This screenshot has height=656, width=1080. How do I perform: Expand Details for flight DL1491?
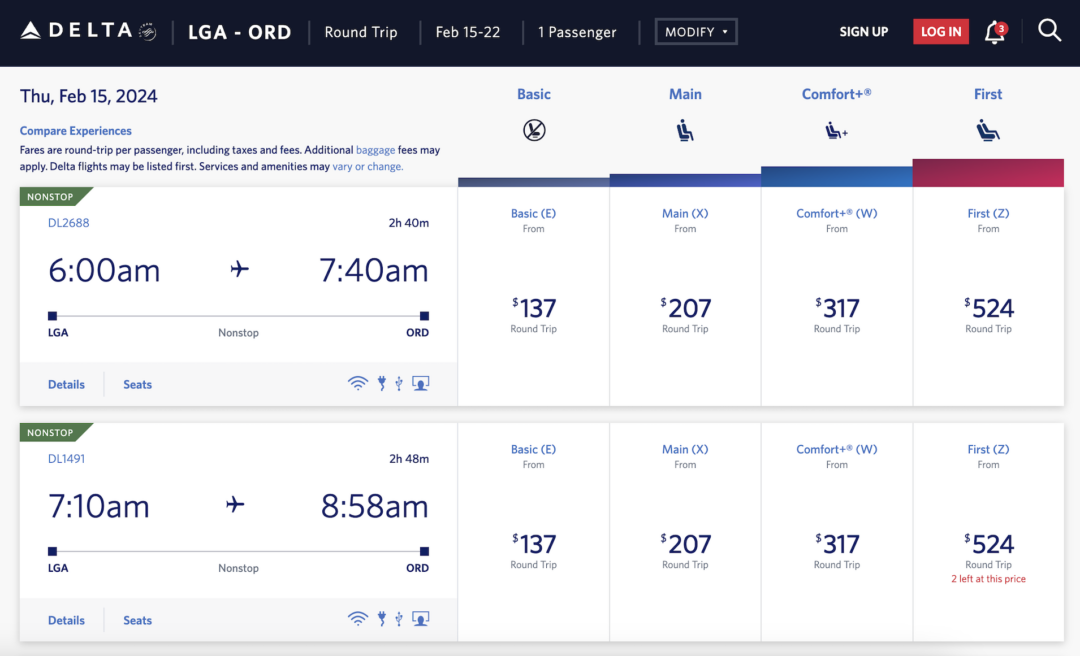point(66,619)
